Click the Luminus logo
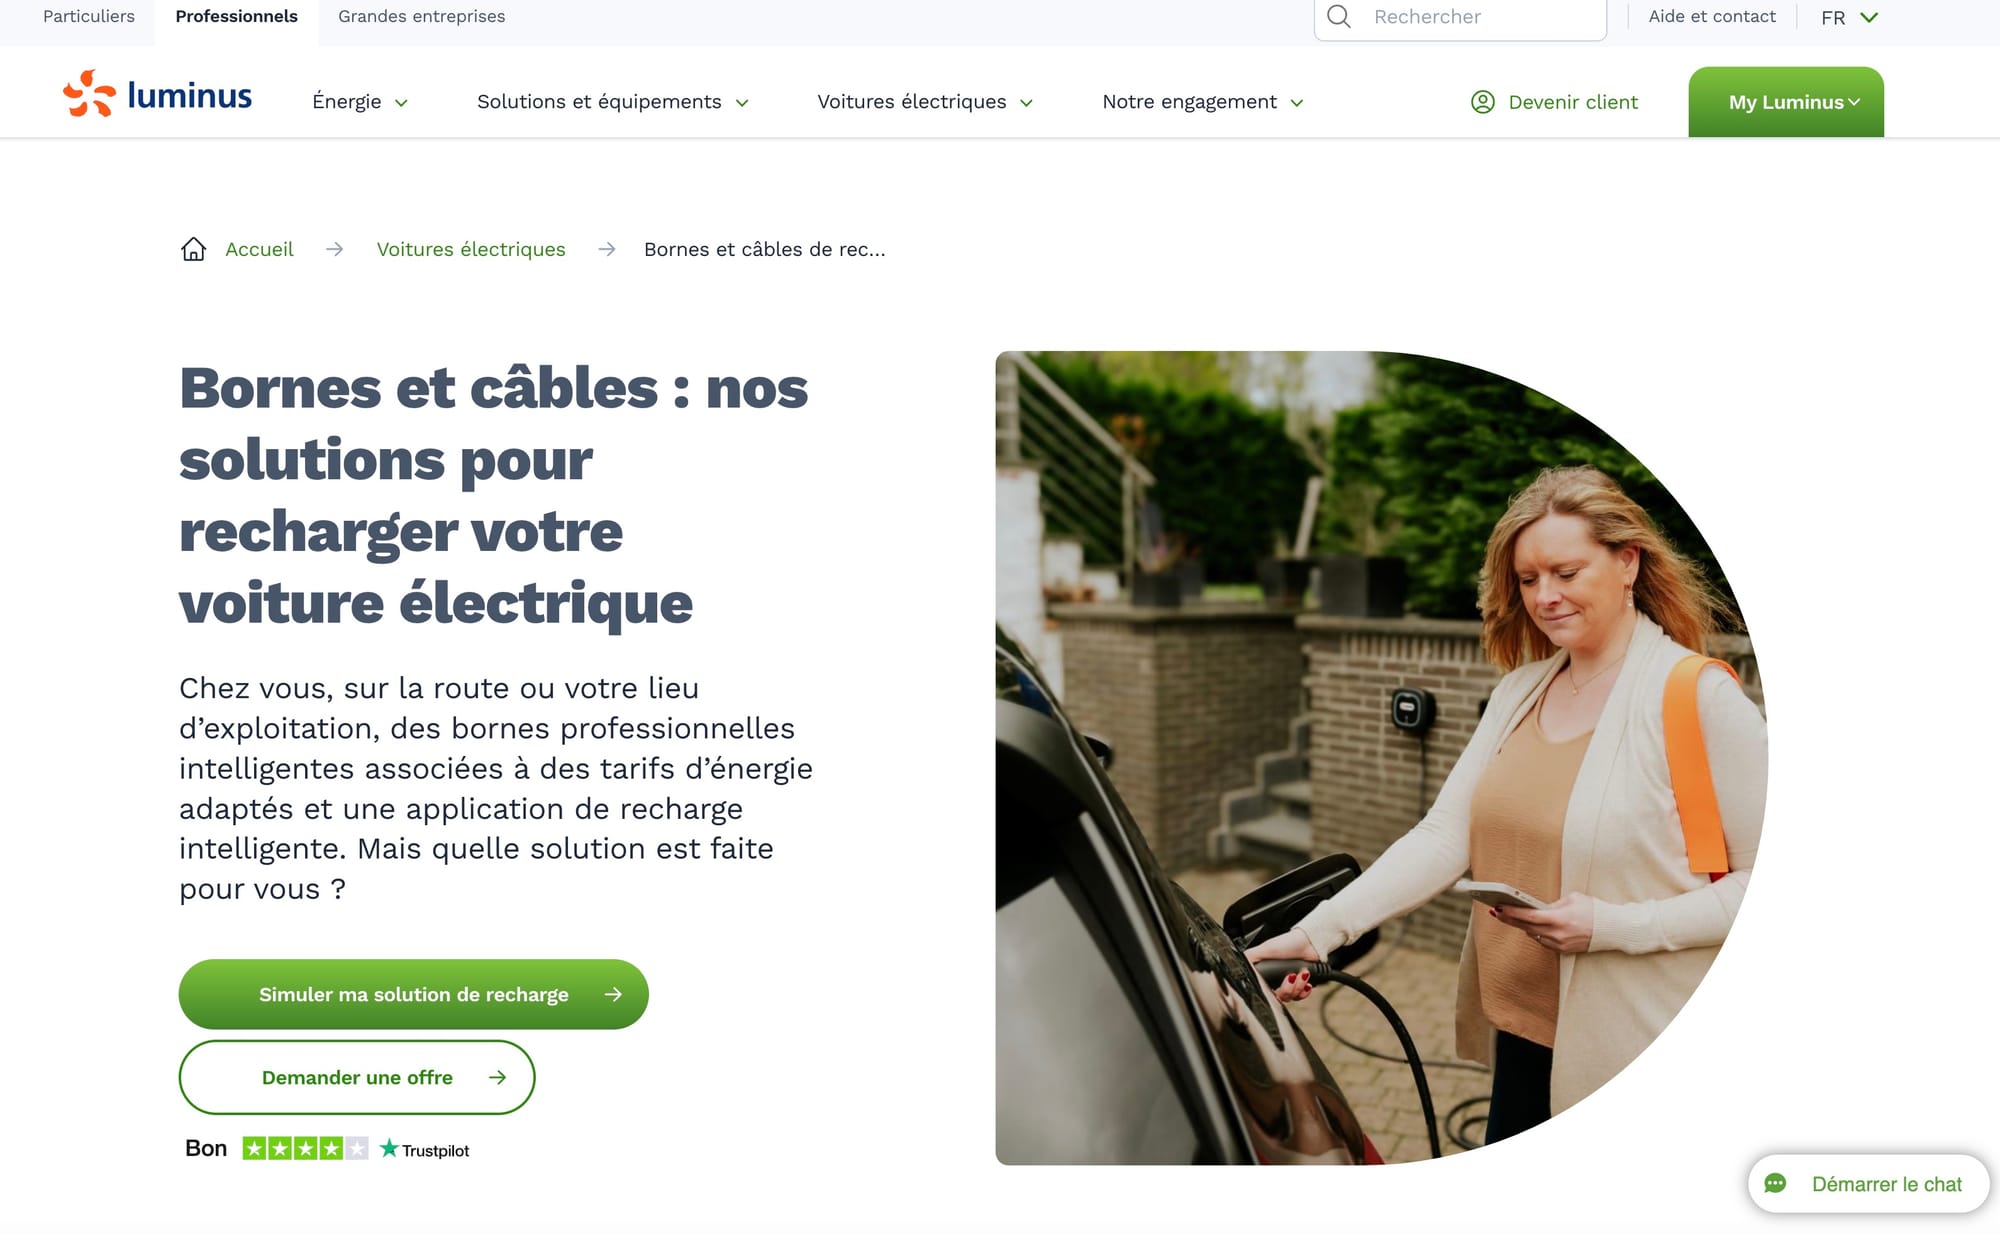 (x=157, y=94)
